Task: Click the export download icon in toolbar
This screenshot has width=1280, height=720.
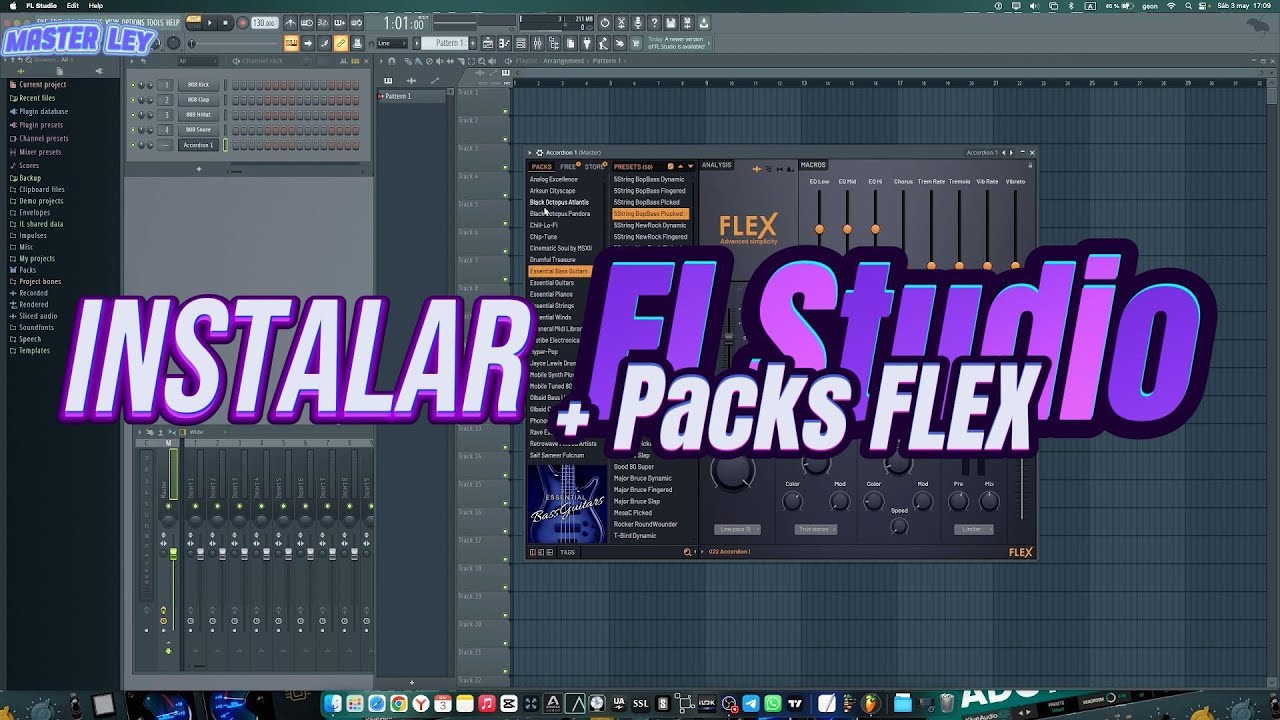Action: (704, 23)
